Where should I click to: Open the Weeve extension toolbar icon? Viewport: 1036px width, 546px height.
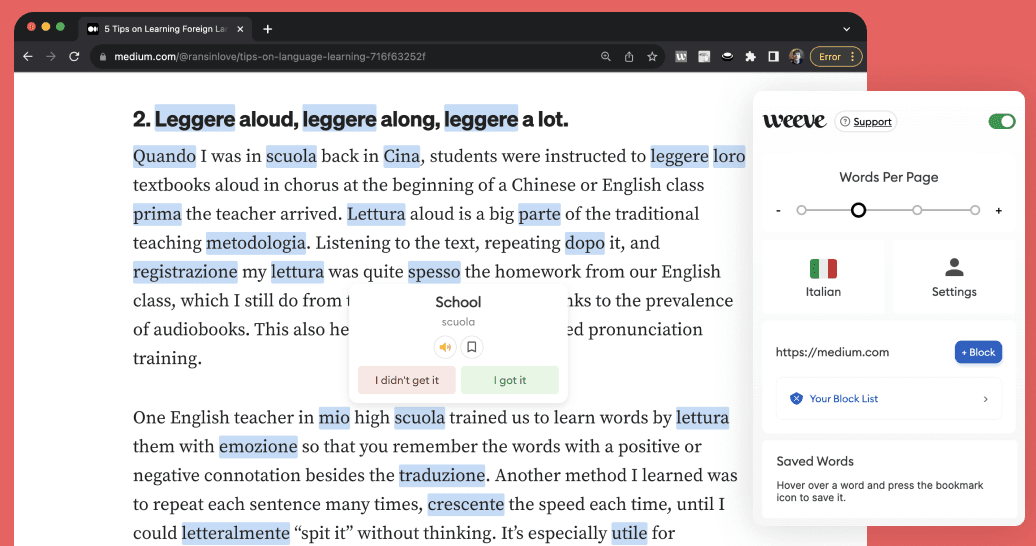tap(682, 57)
